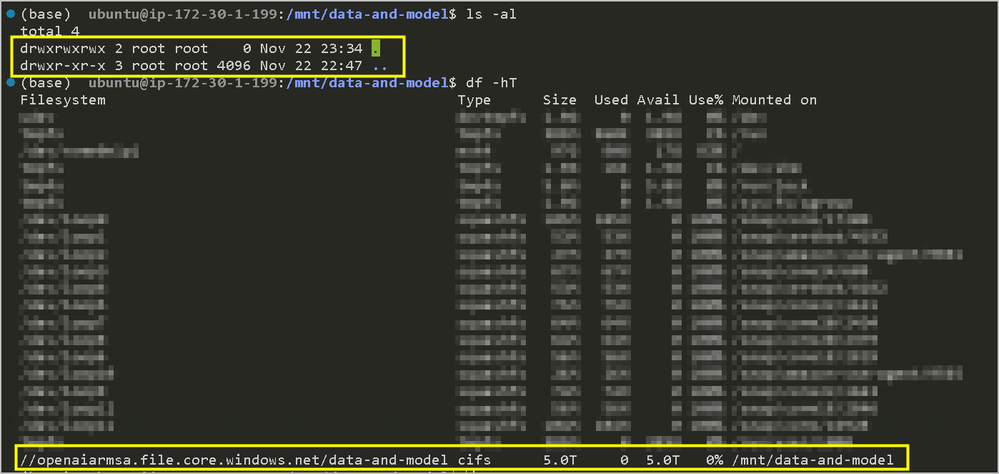The image size is (999, 474).
Task: Click the Used column header
Action: point(612,100)
